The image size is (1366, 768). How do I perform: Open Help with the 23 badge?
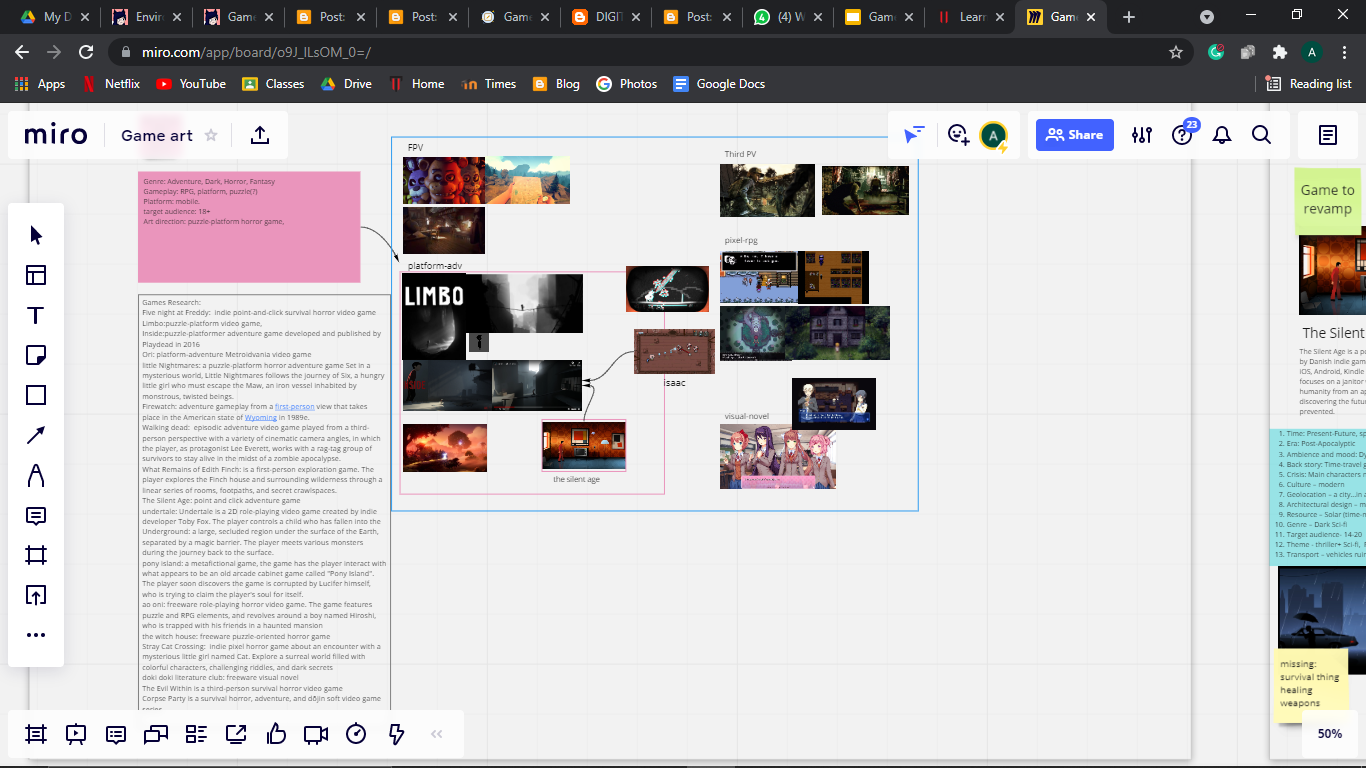pos(1182,135)
